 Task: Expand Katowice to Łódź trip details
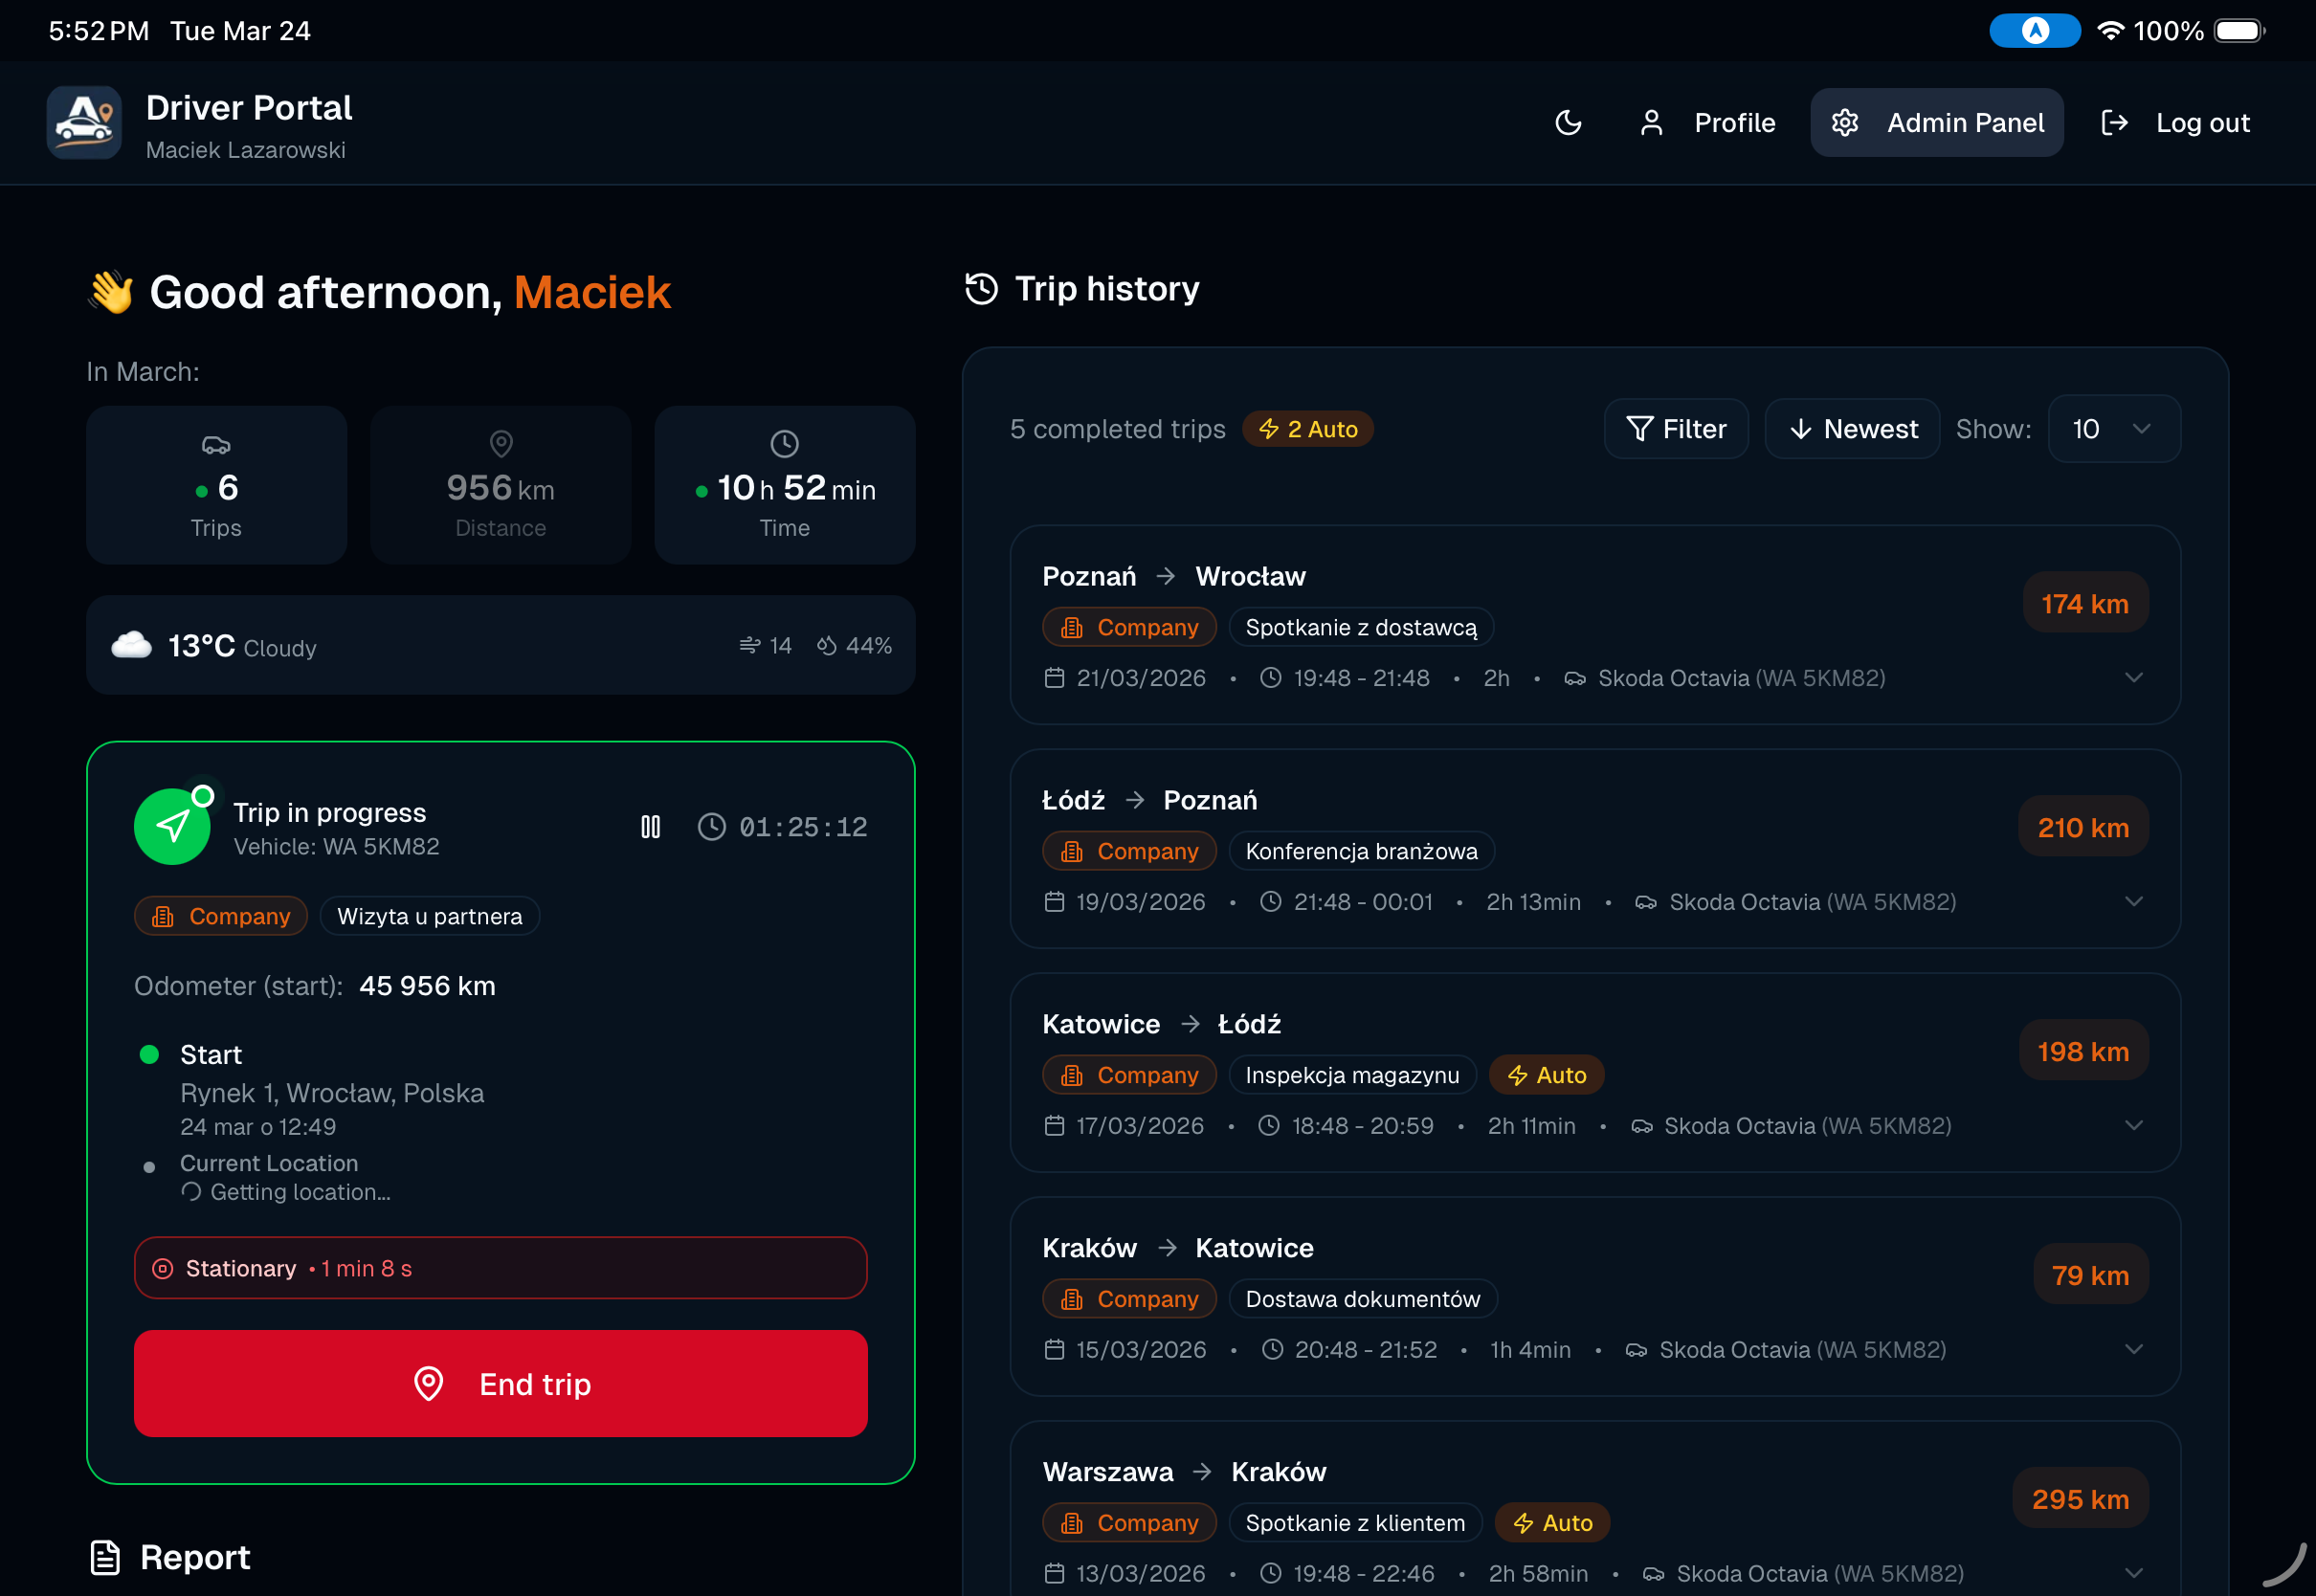(2134, 1125)
